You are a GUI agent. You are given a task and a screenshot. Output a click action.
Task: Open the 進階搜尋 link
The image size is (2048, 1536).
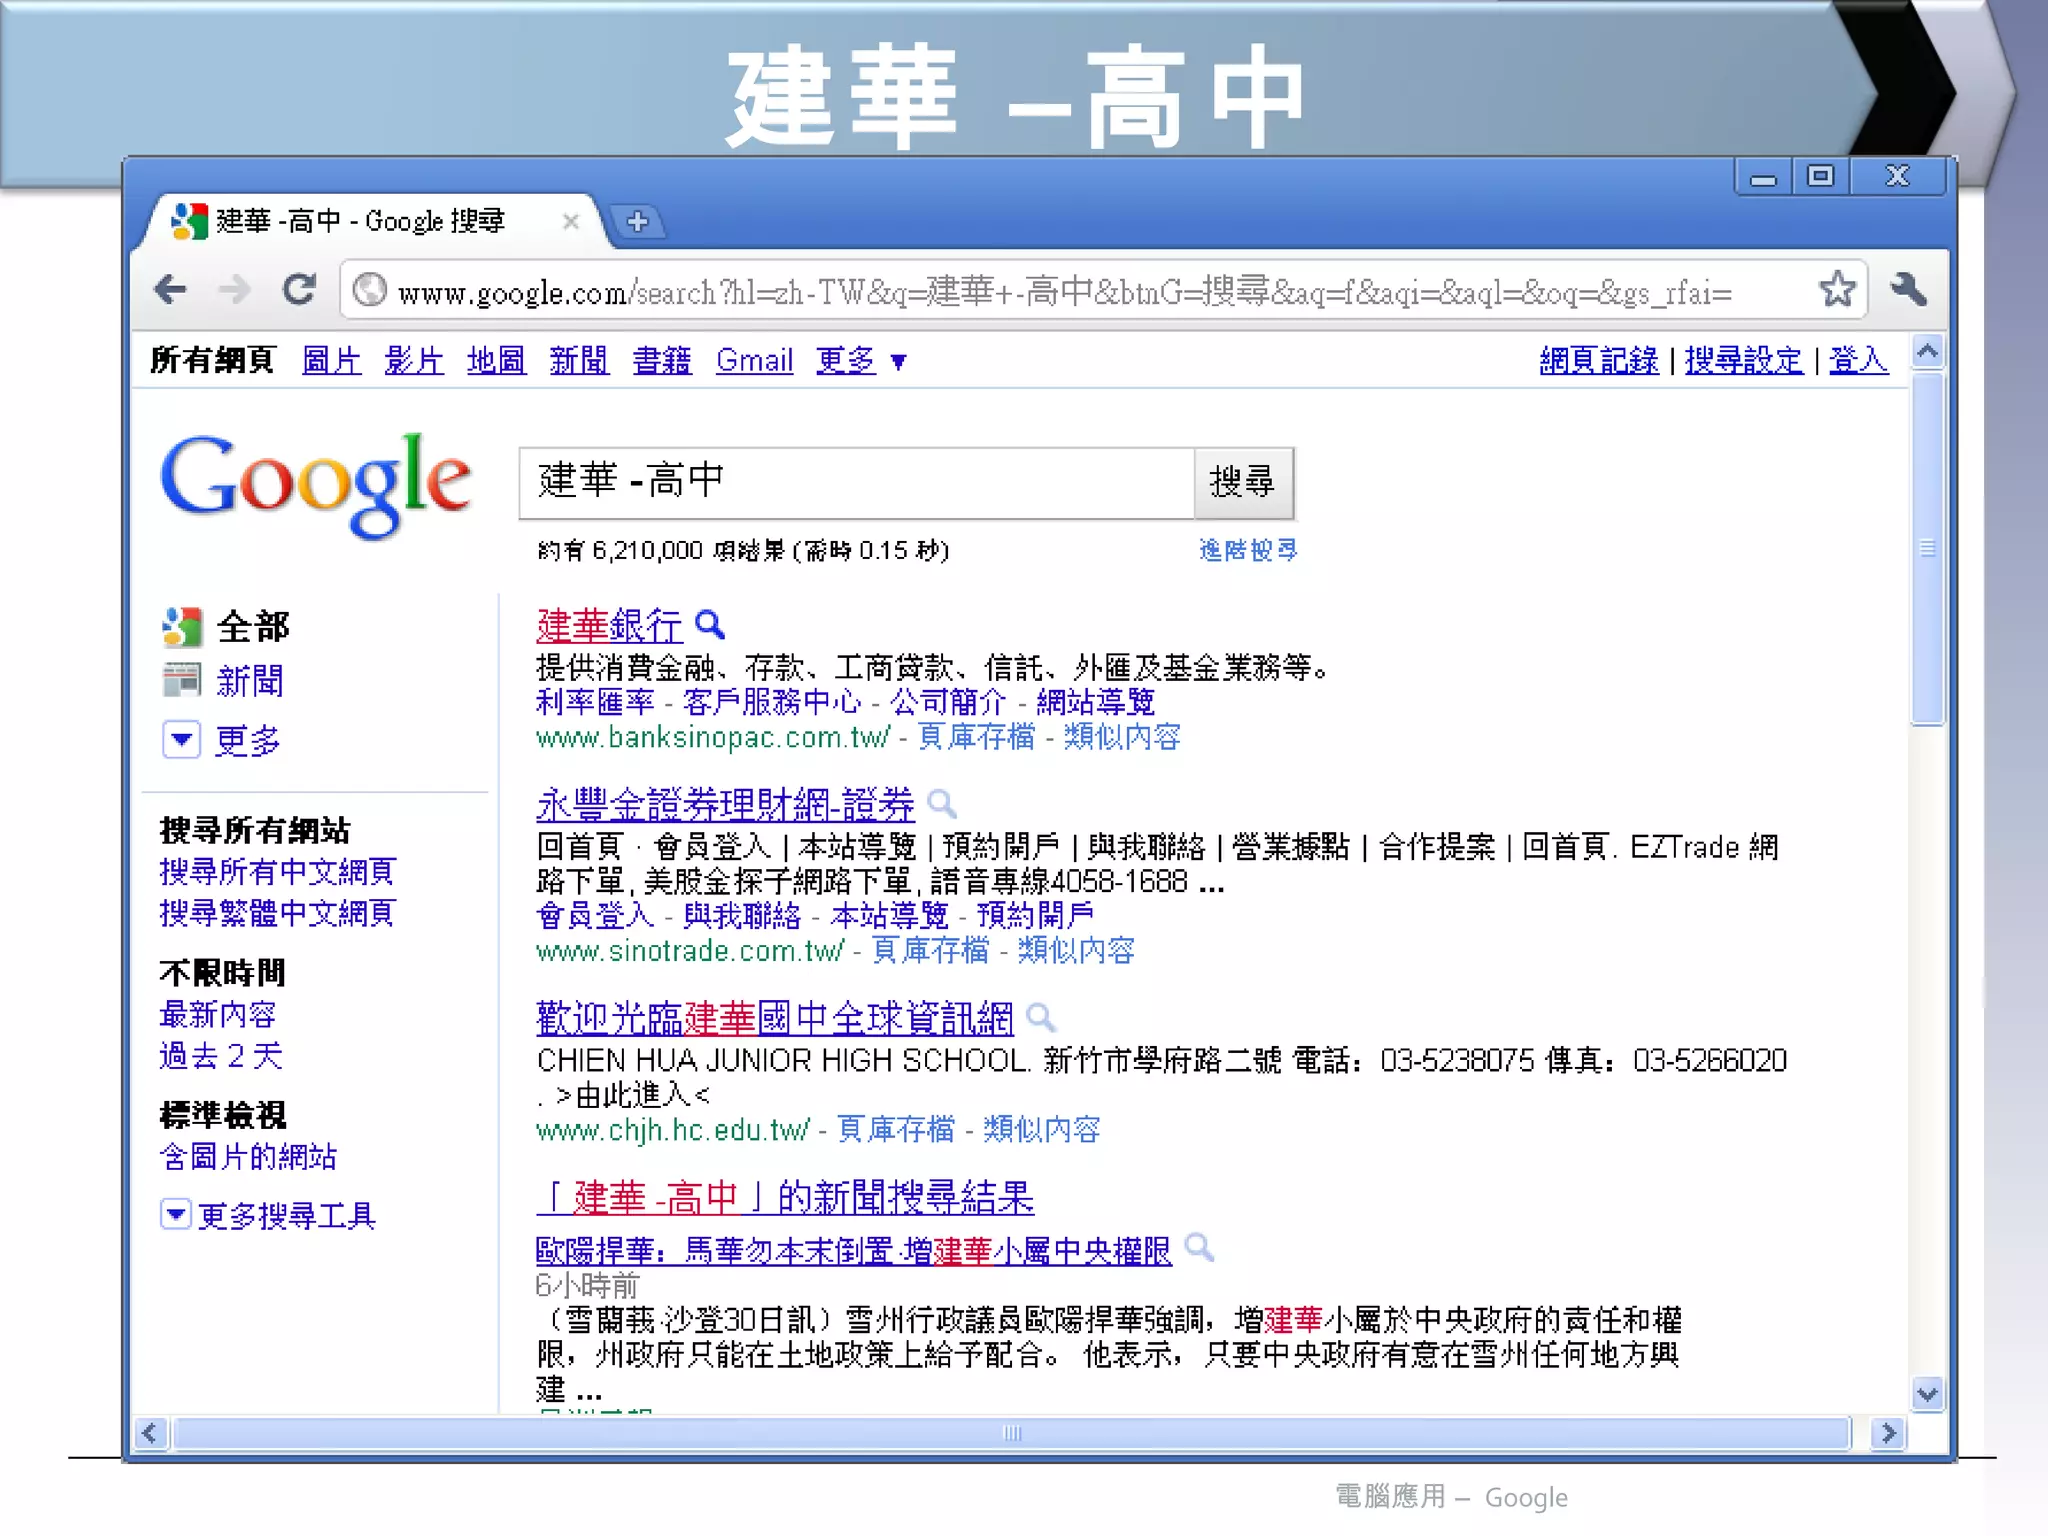1248,550
